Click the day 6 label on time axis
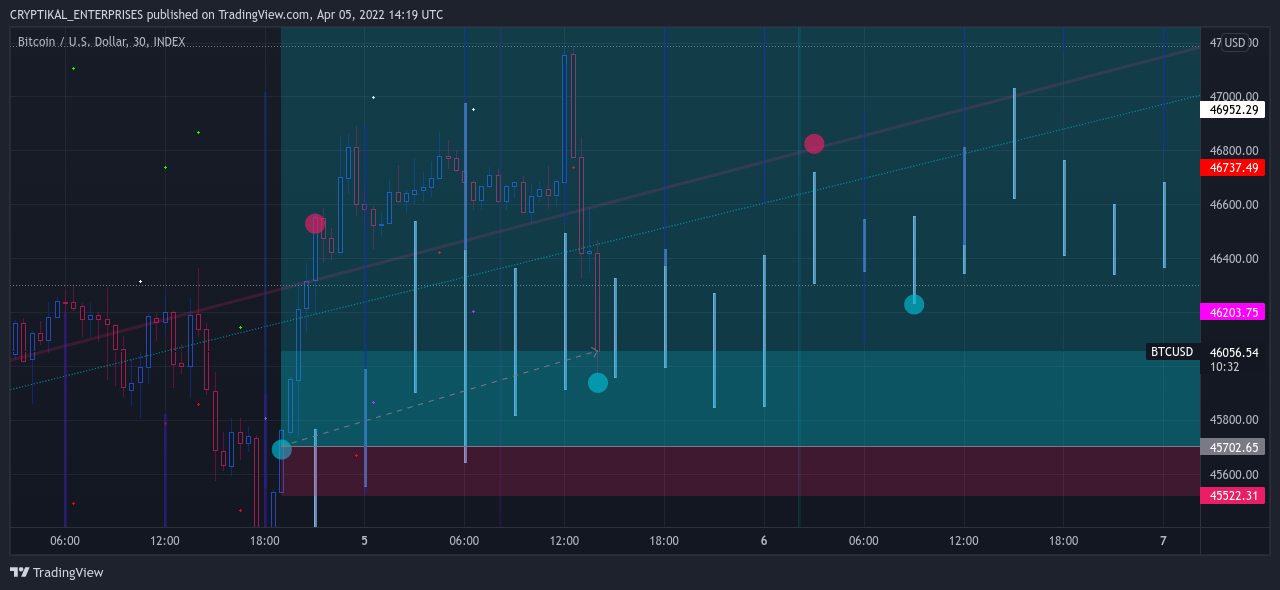The image size is (1280, 590). [x=764, y=541]
